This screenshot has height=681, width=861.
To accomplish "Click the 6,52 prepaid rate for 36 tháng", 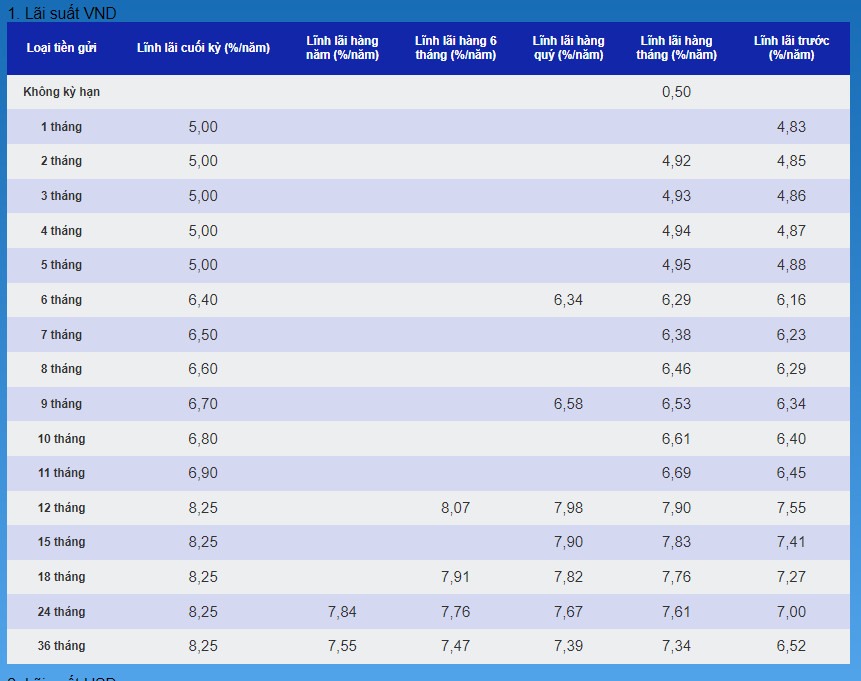I will click(791, 646).
